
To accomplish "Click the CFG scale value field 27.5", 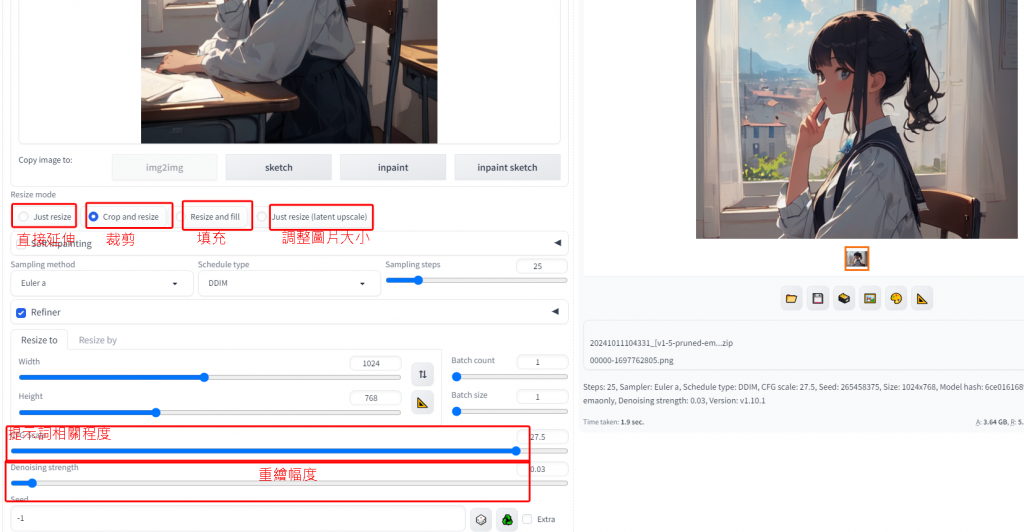I will pos(542,437).
